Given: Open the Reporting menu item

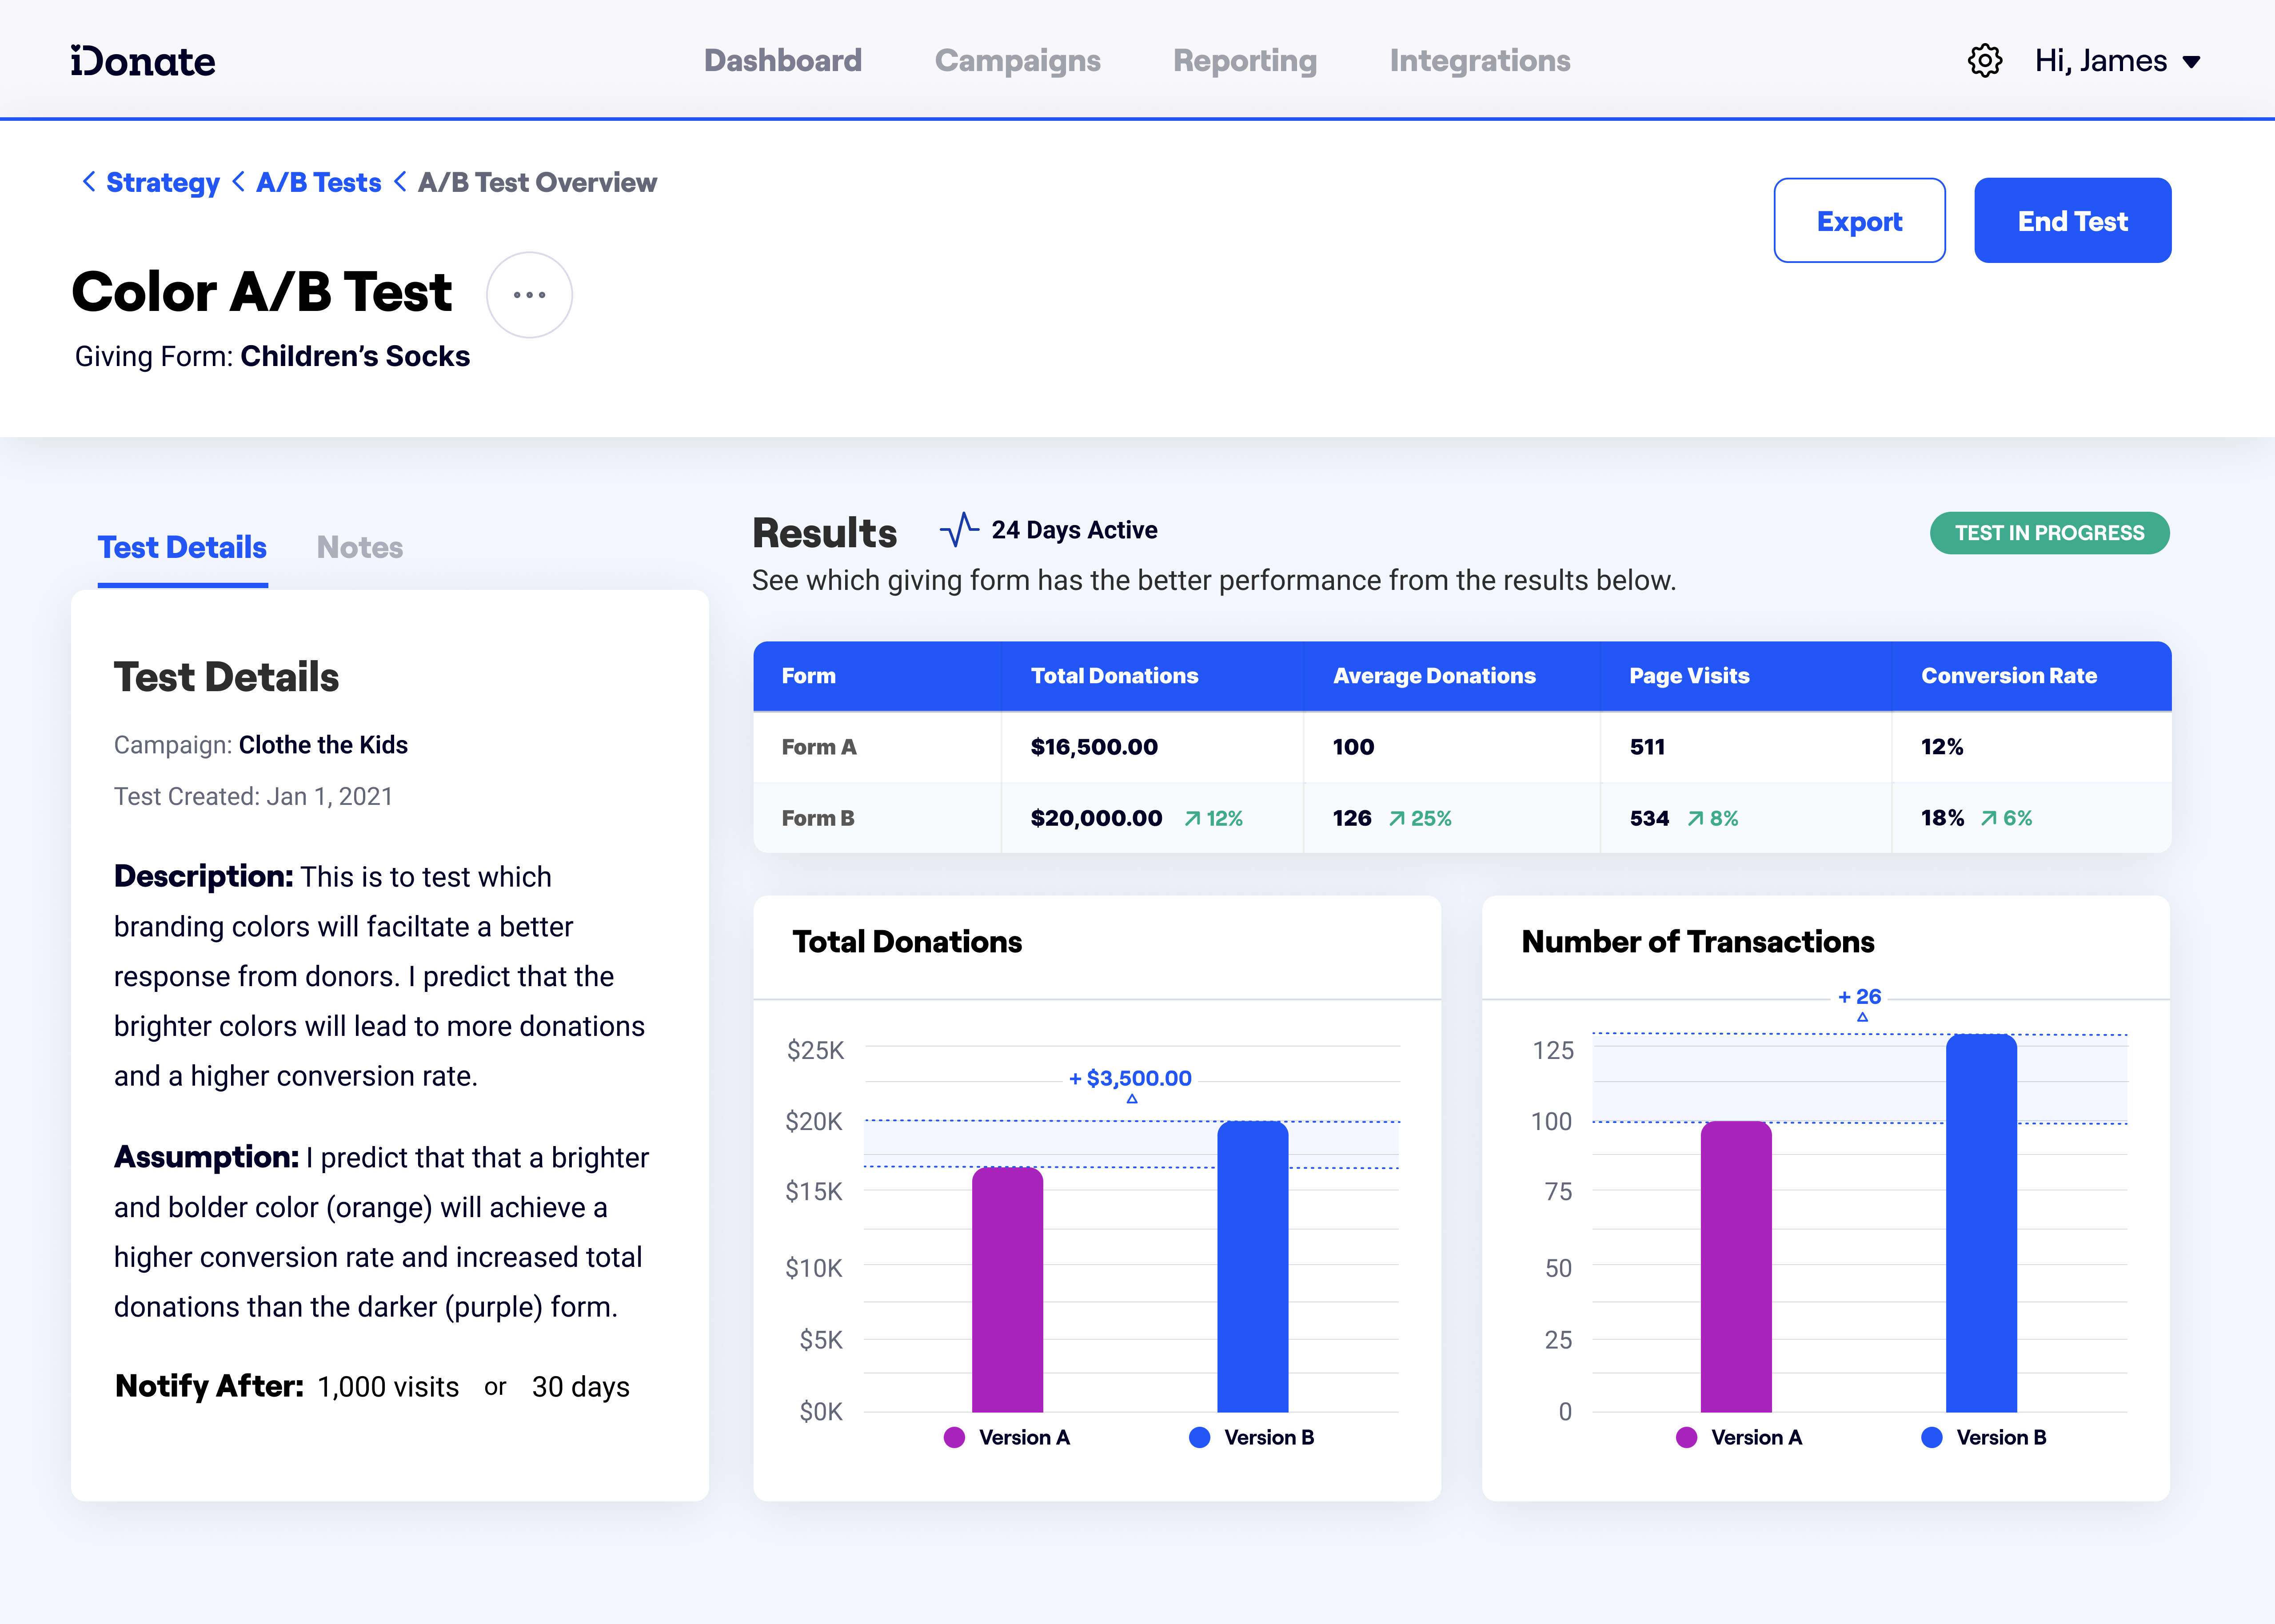Looking at the screenshot, I should [x=1244, y=61].
